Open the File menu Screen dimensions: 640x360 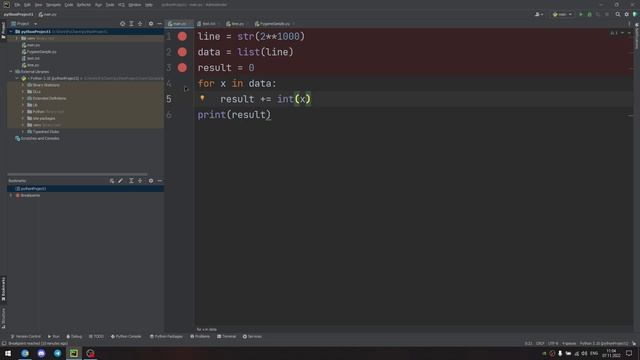coord(17,5)
